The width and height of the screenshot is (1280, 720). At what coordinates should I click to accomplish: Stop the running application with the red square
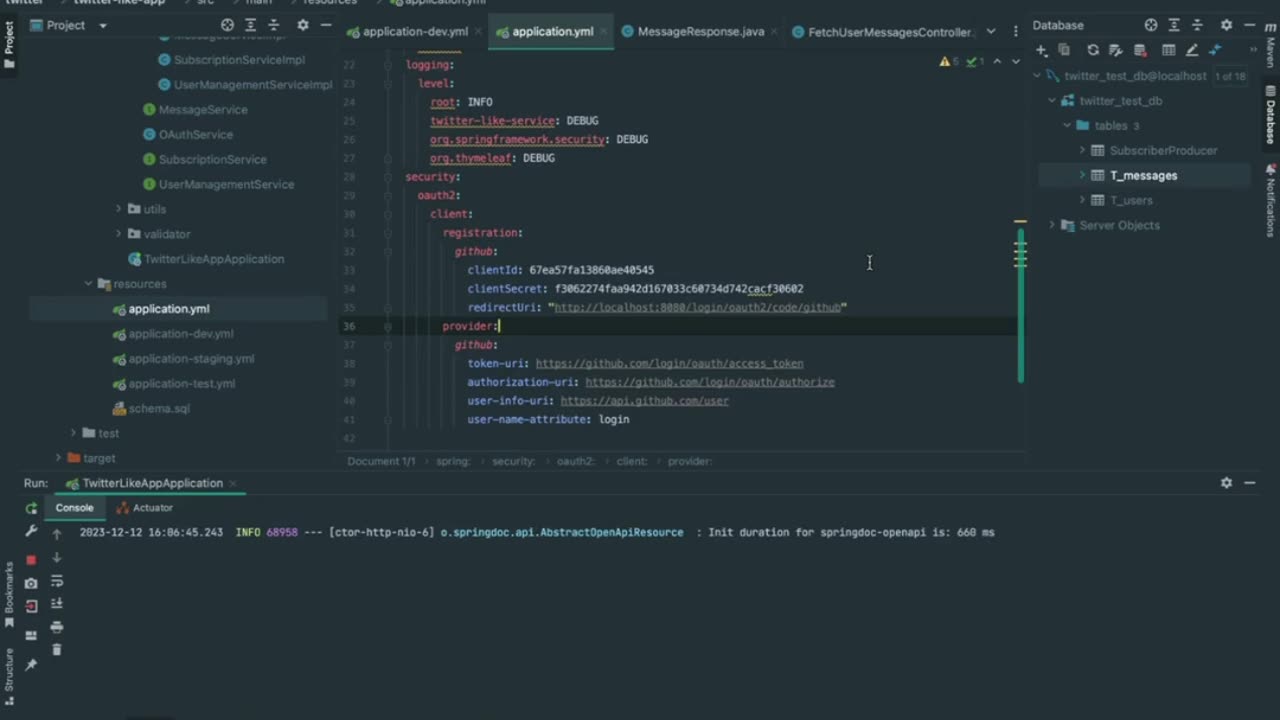click(31, 559)
